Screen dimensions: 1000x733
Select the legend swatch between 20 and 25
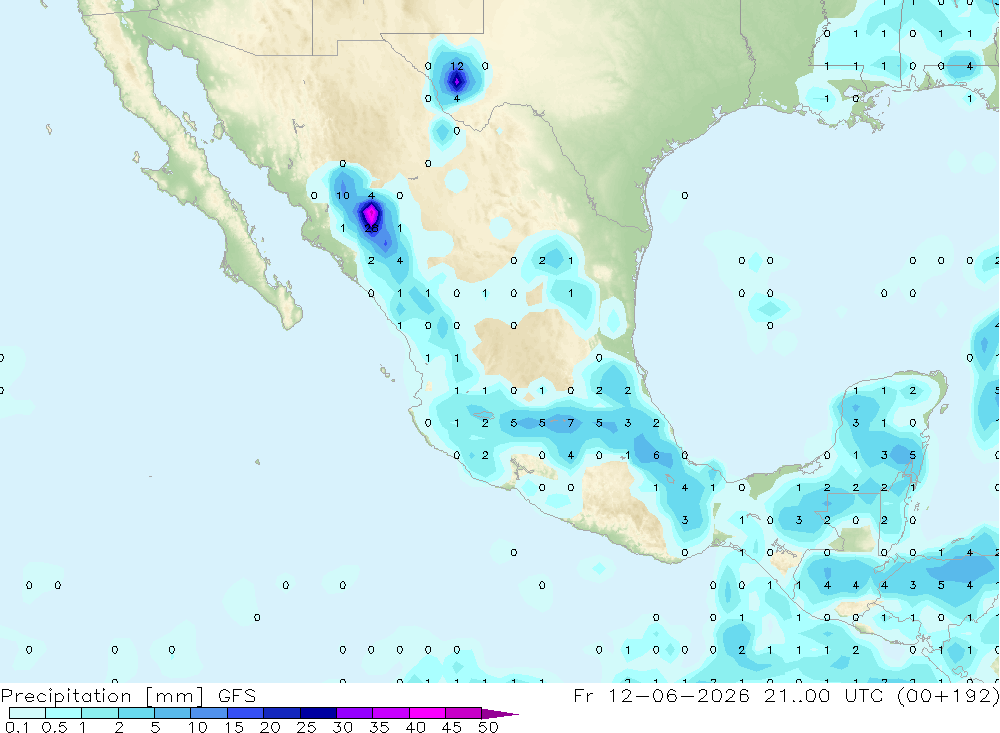click(282, 713)
